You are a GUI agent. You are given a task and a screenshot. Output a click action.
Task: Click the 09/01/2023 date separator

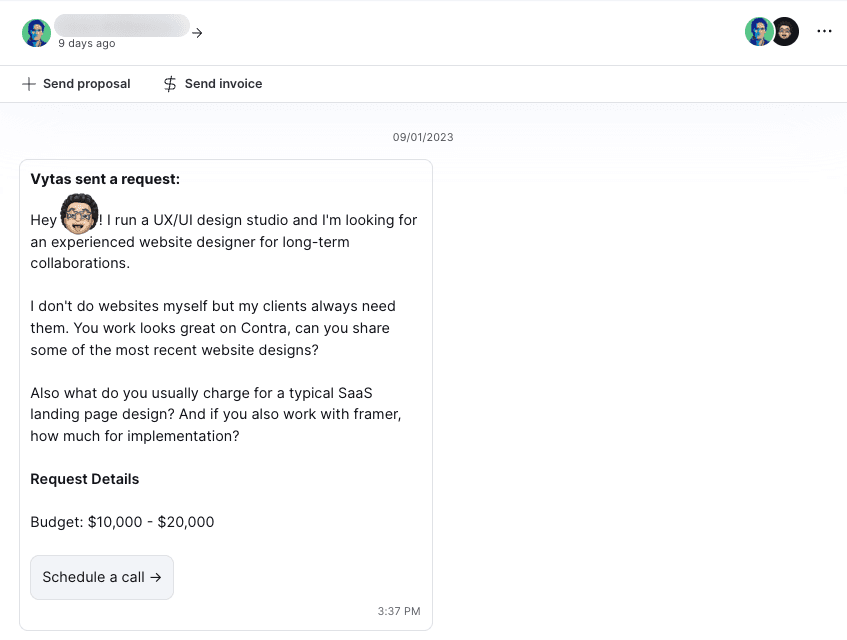point(423,137)
